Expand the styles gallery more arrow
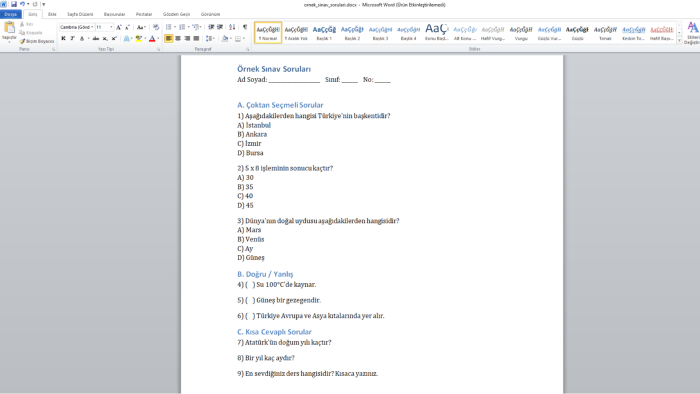The height and width of the screenshot is (394, 700). point(679,41)
